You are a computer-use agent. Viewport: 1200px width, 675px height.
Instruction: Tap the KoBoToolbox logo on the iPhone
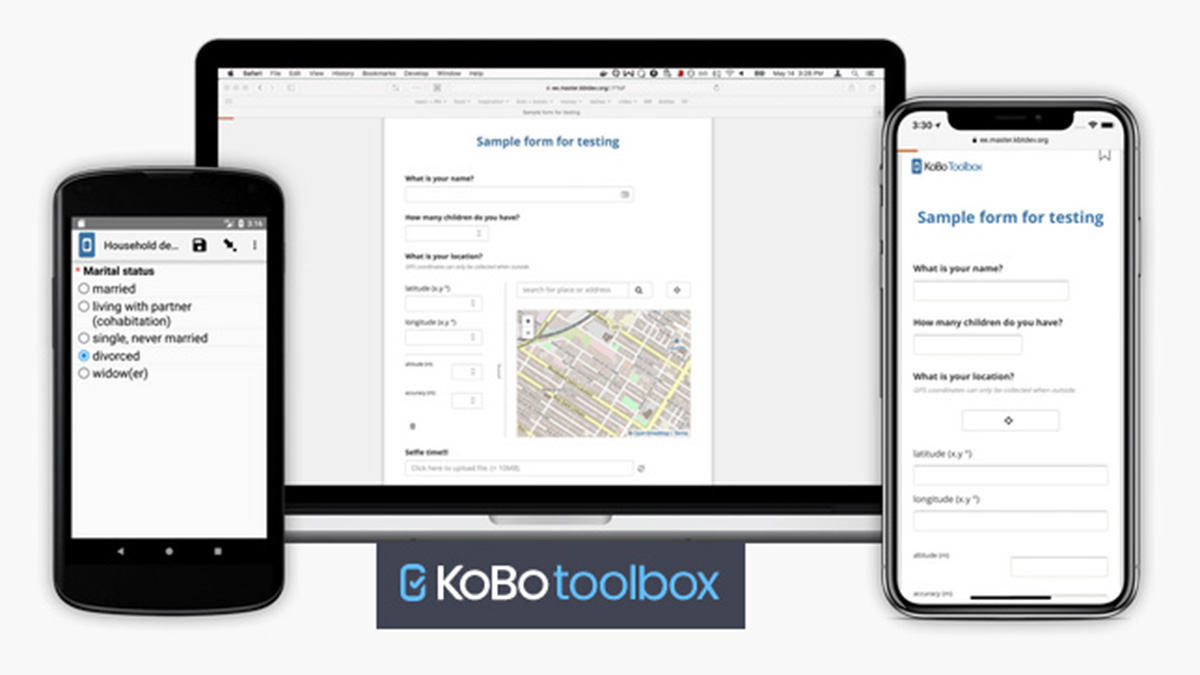(x=947, y=166)
